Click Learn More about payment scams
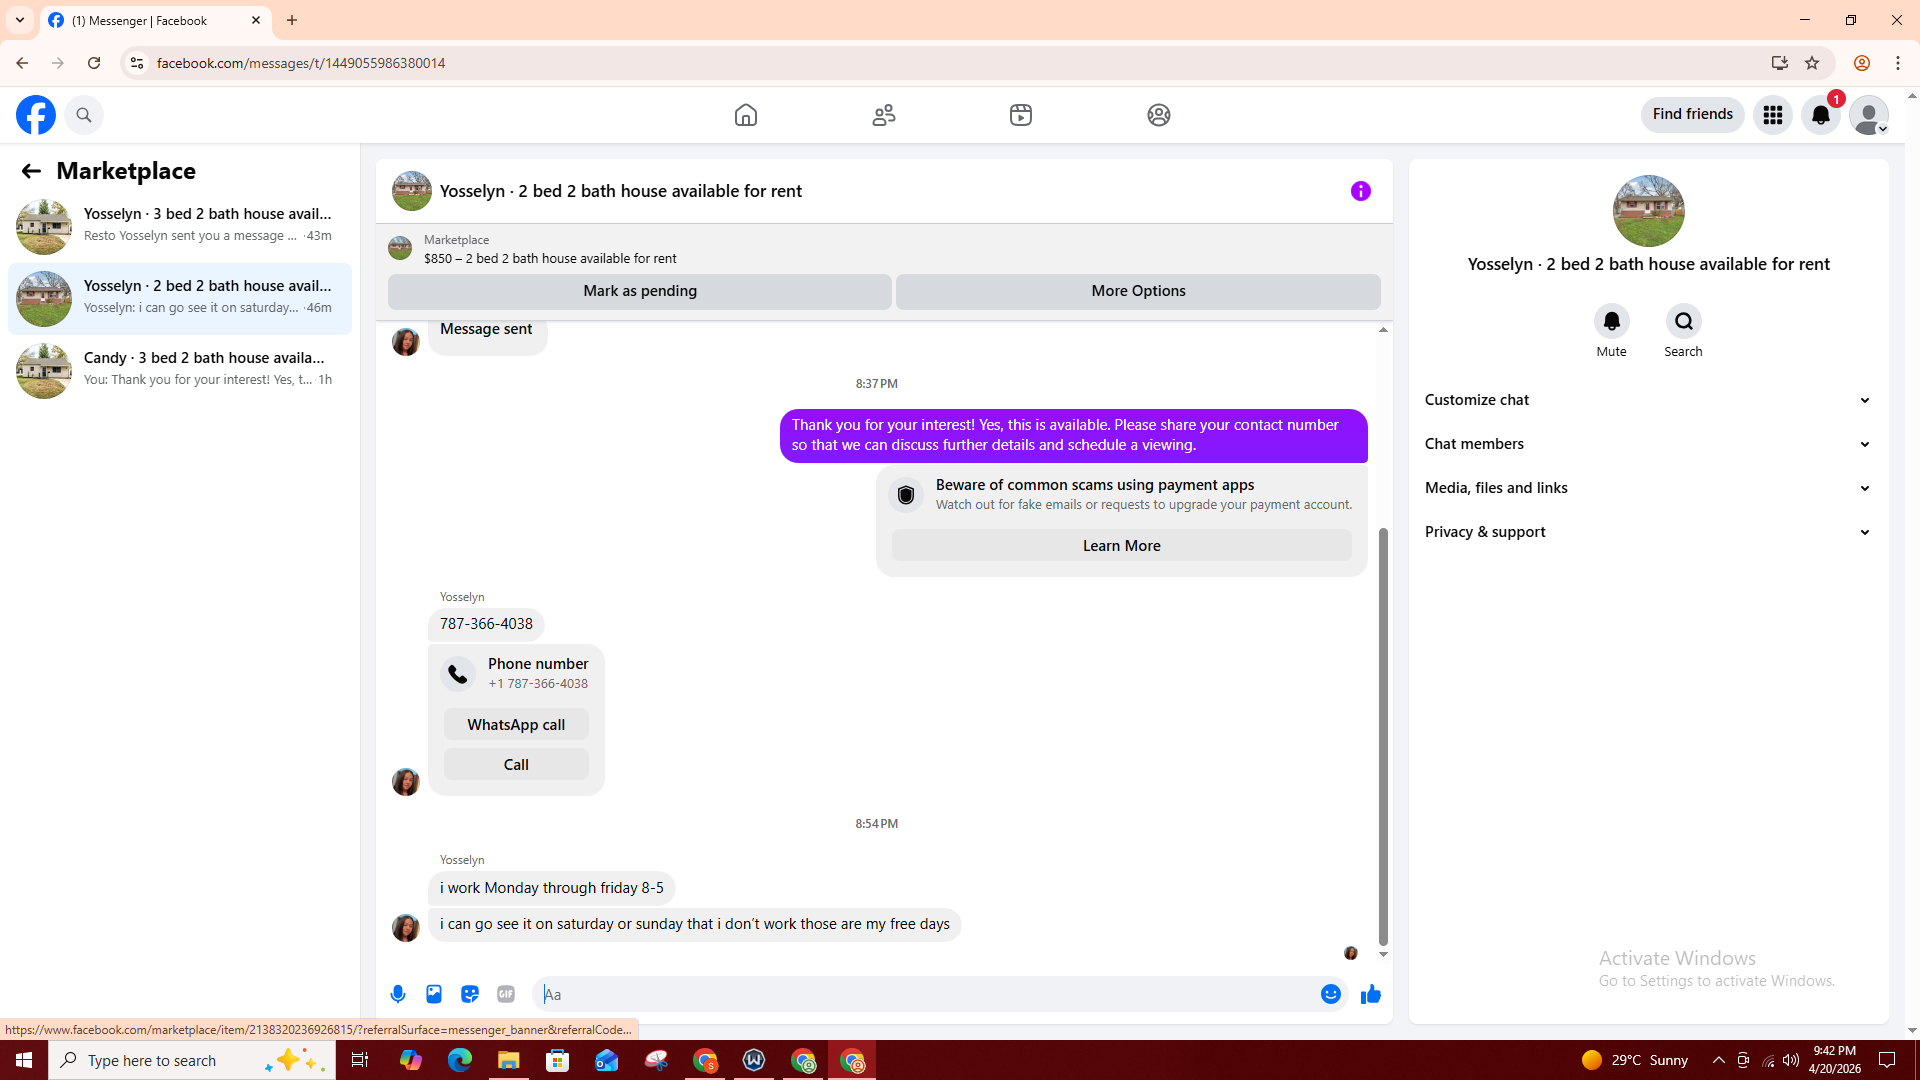The height and width of the screenshot is (1080, 1920). [1121, 546]
